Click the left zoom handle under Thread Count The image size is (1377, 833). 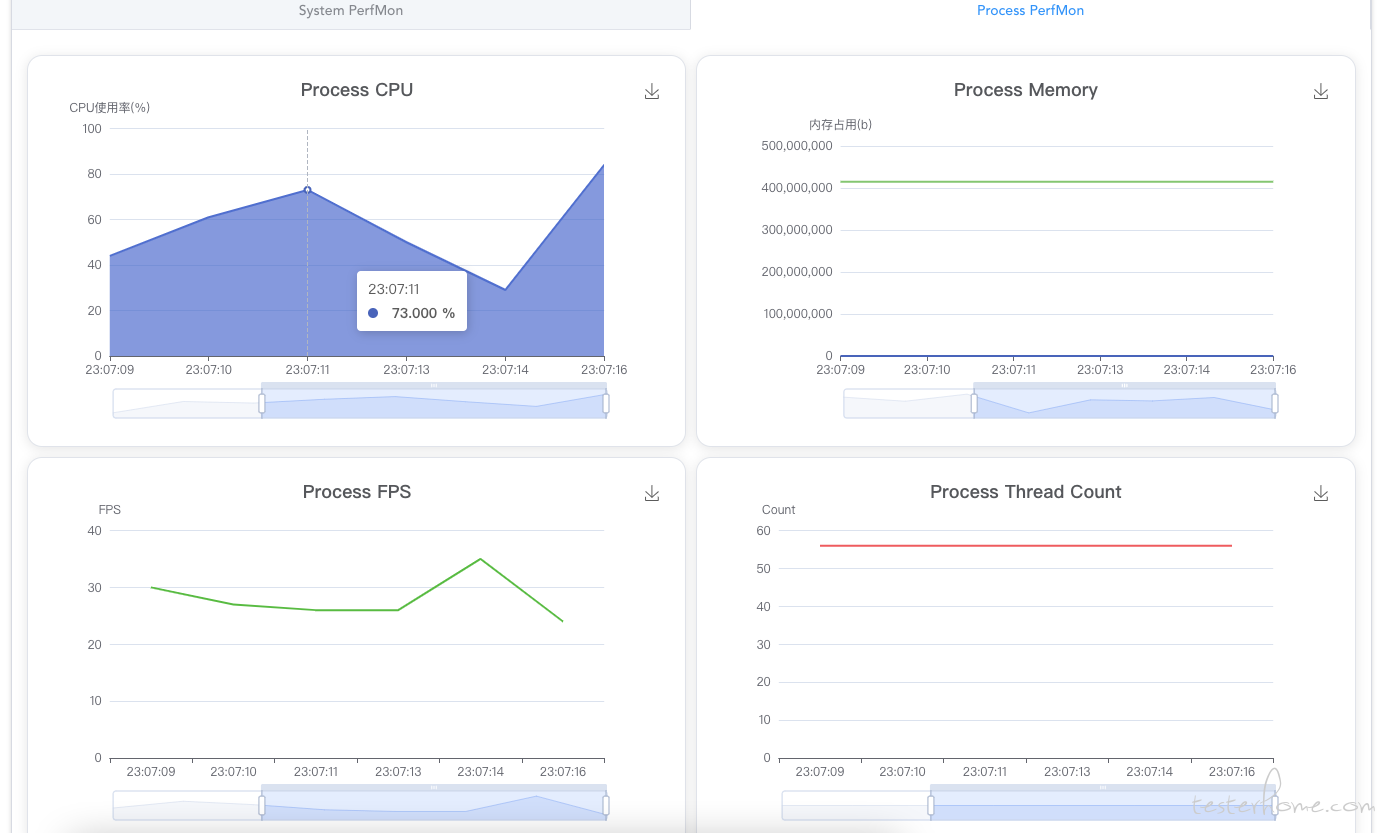pyautogui.click(x=931, y=805)
